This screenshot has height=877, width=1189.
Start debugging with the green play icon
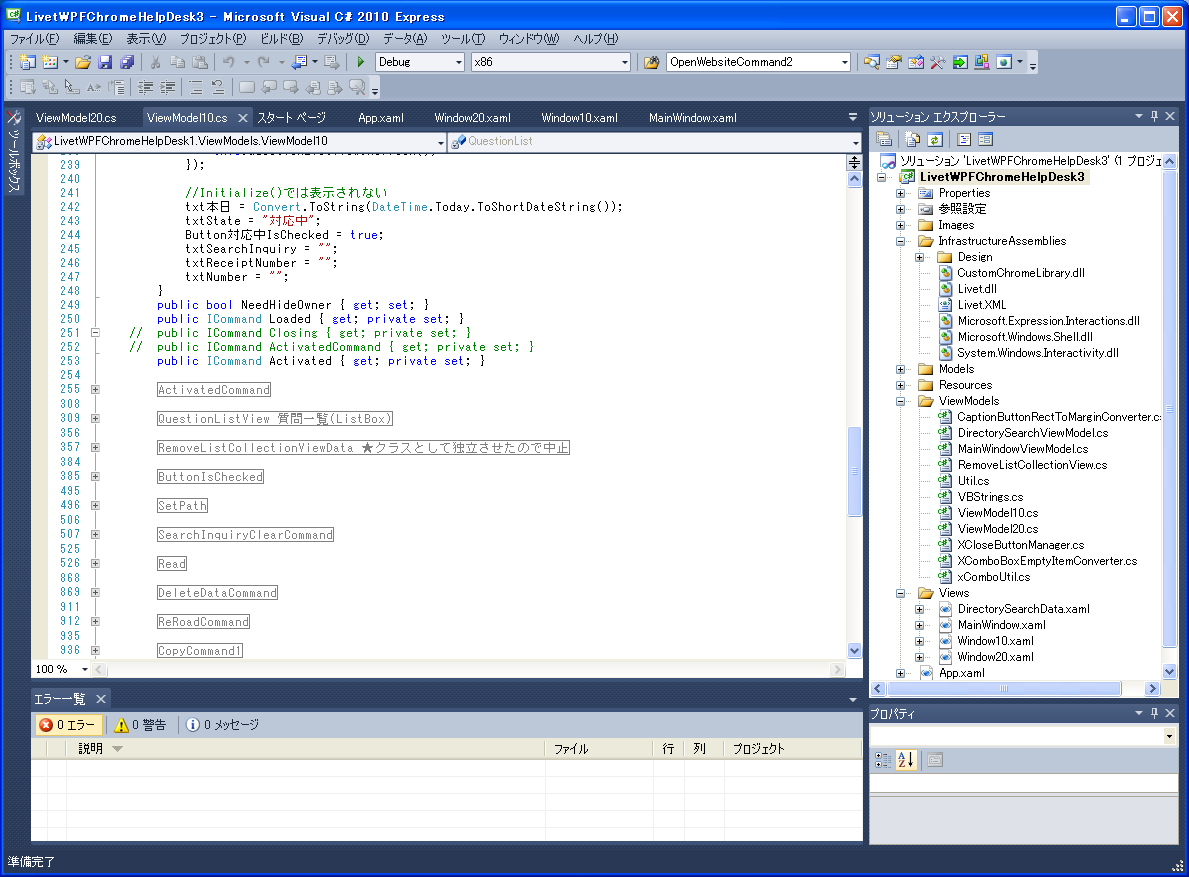click(361, 62)
